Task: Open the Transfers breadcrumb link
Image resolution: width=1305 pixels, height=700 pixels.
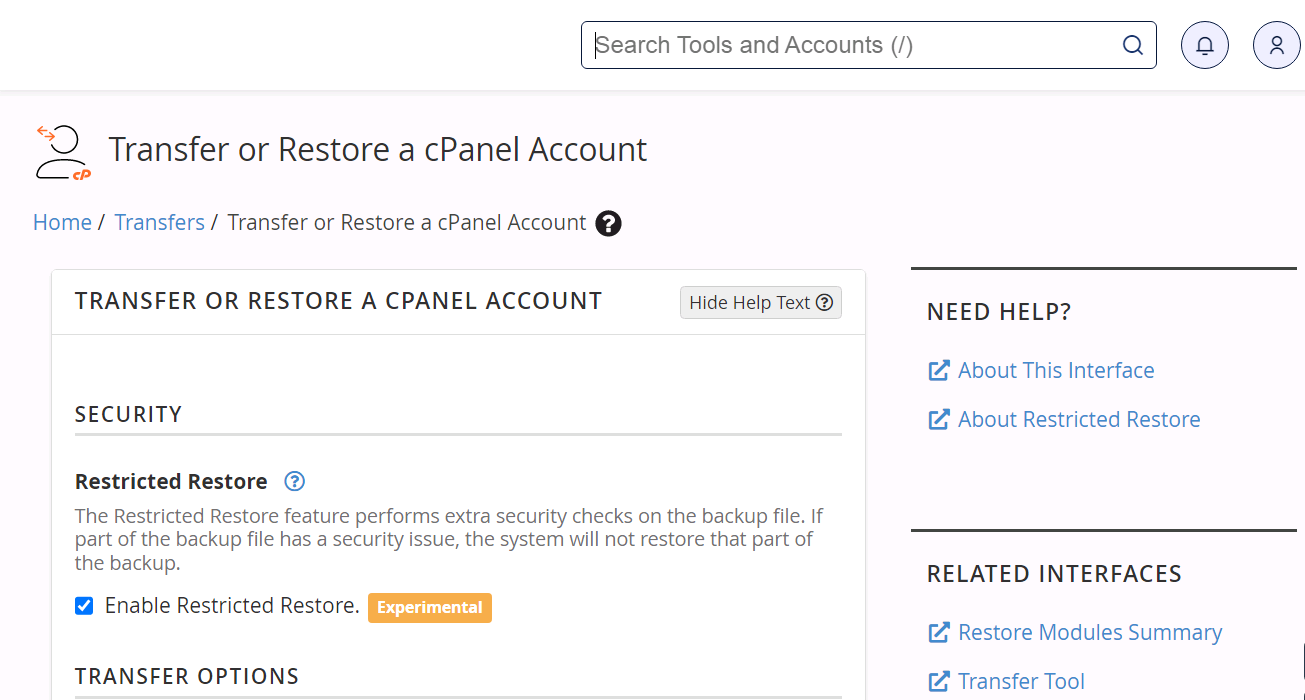Action: [159, 222]
